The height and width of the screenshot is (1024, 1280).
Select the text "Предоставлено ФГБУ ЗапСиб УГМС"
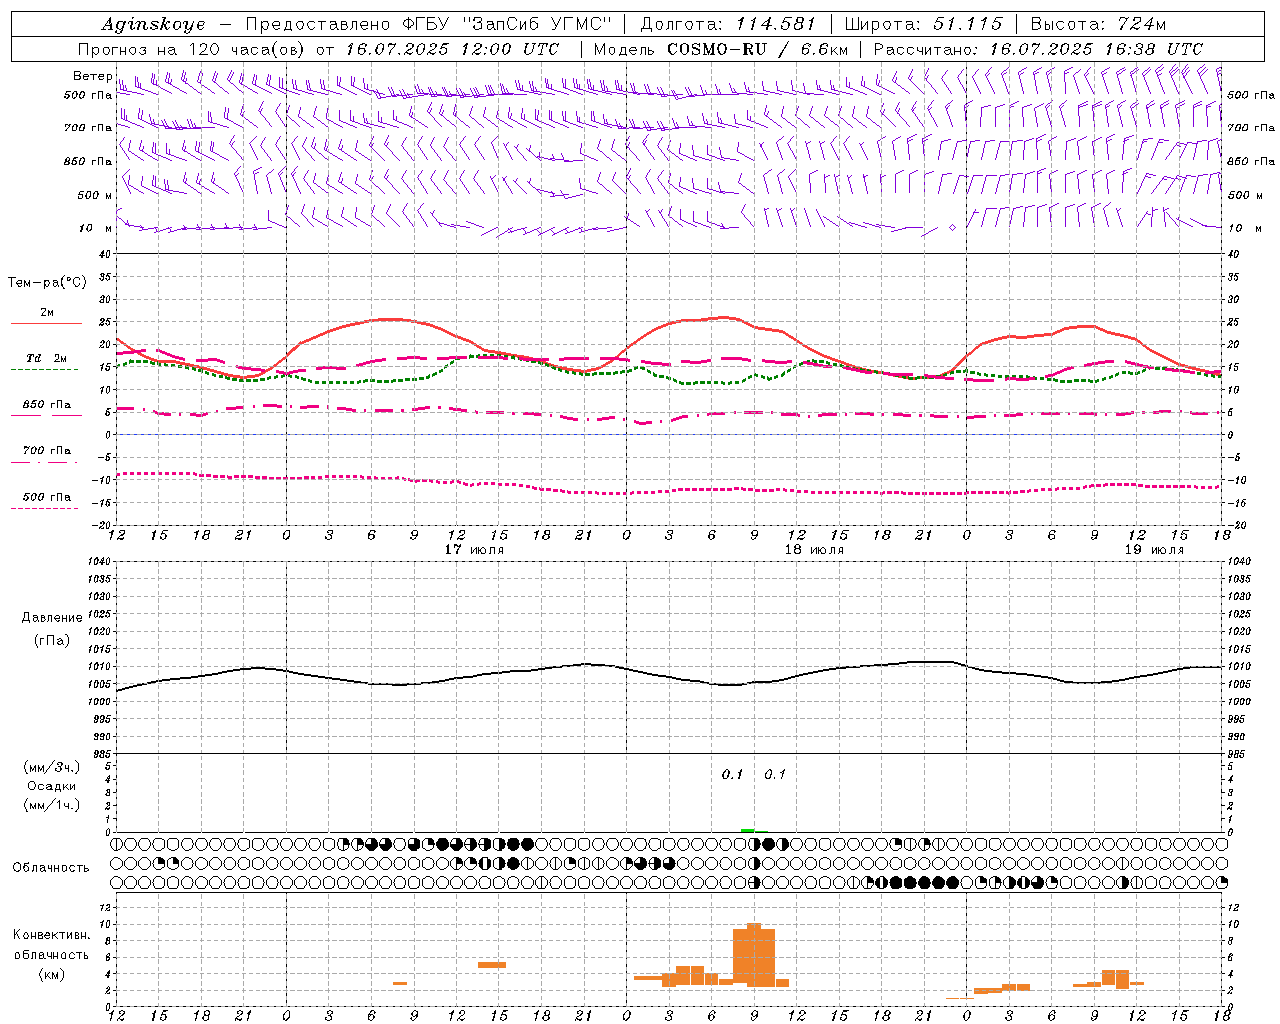pos(428,24)
